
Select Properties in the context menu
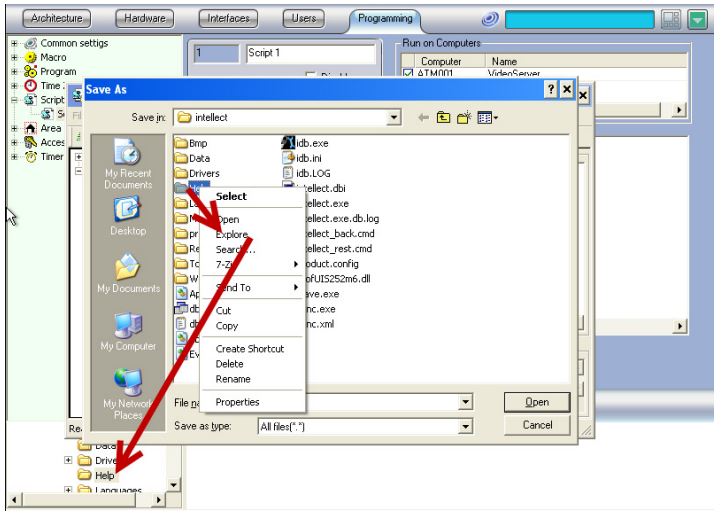pyautogui.click(x=237, y=402)
